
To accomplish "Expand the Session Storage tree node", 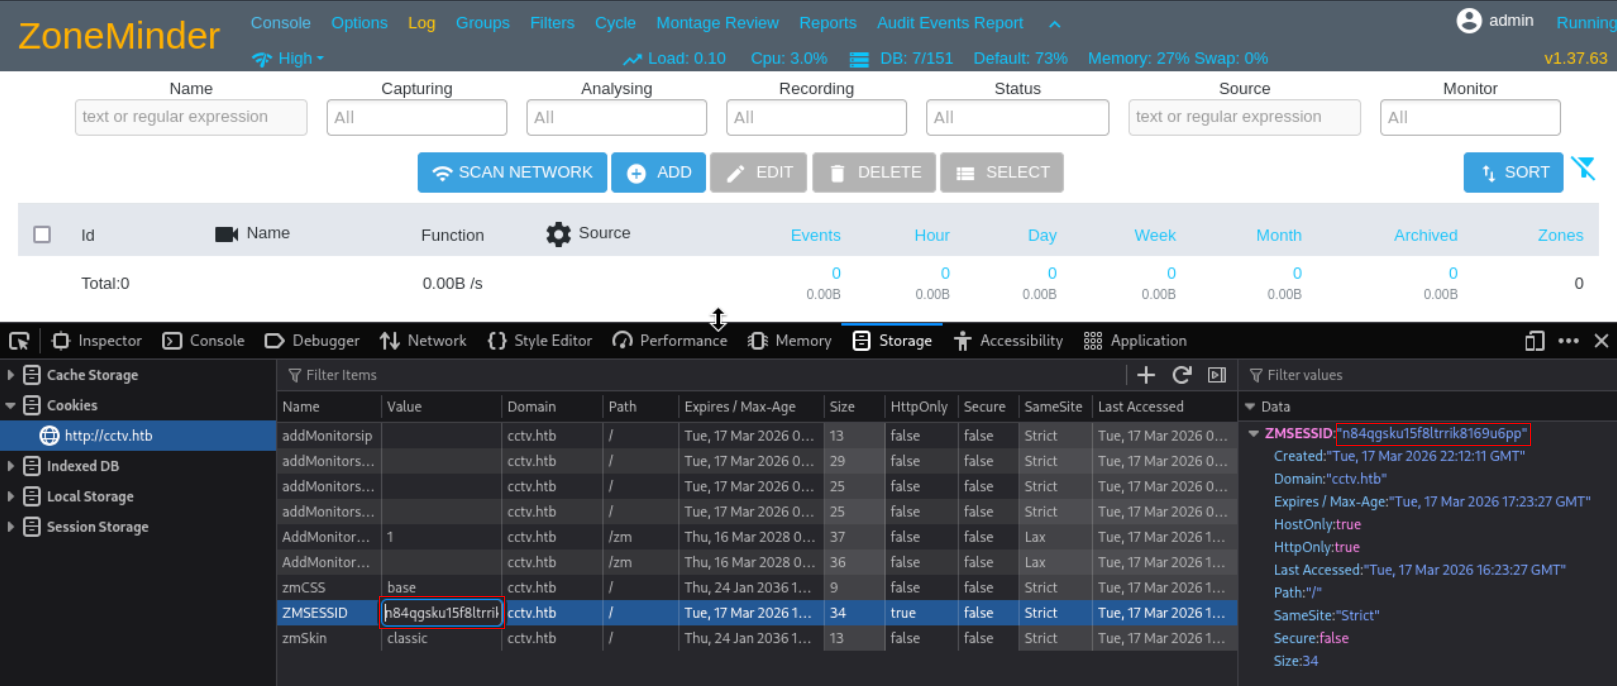I will coord(11,527).
